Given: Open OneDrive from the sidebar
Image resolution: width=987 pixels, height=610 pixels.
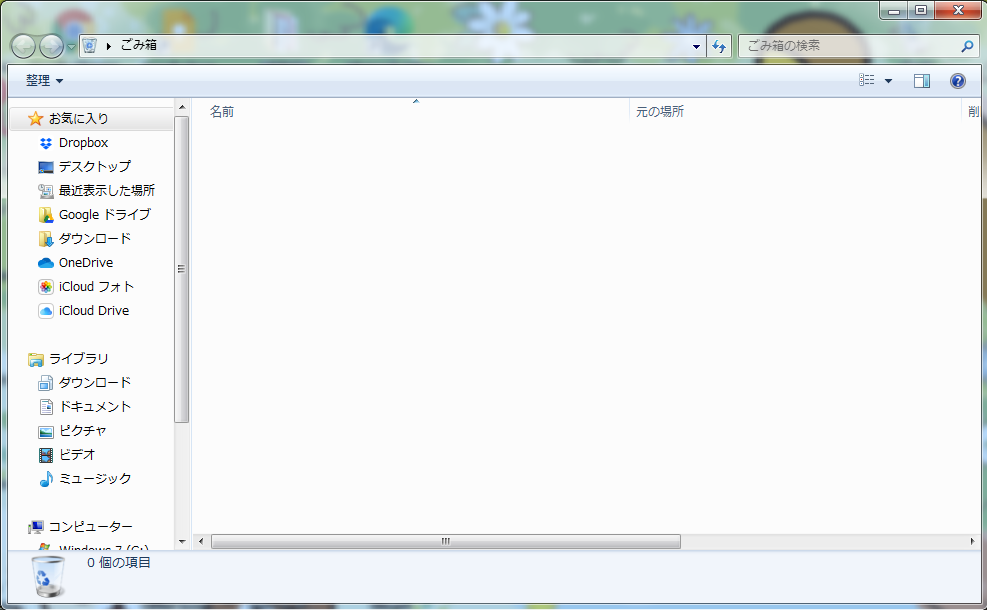Looking at the screenshot, I should [83, 262].
